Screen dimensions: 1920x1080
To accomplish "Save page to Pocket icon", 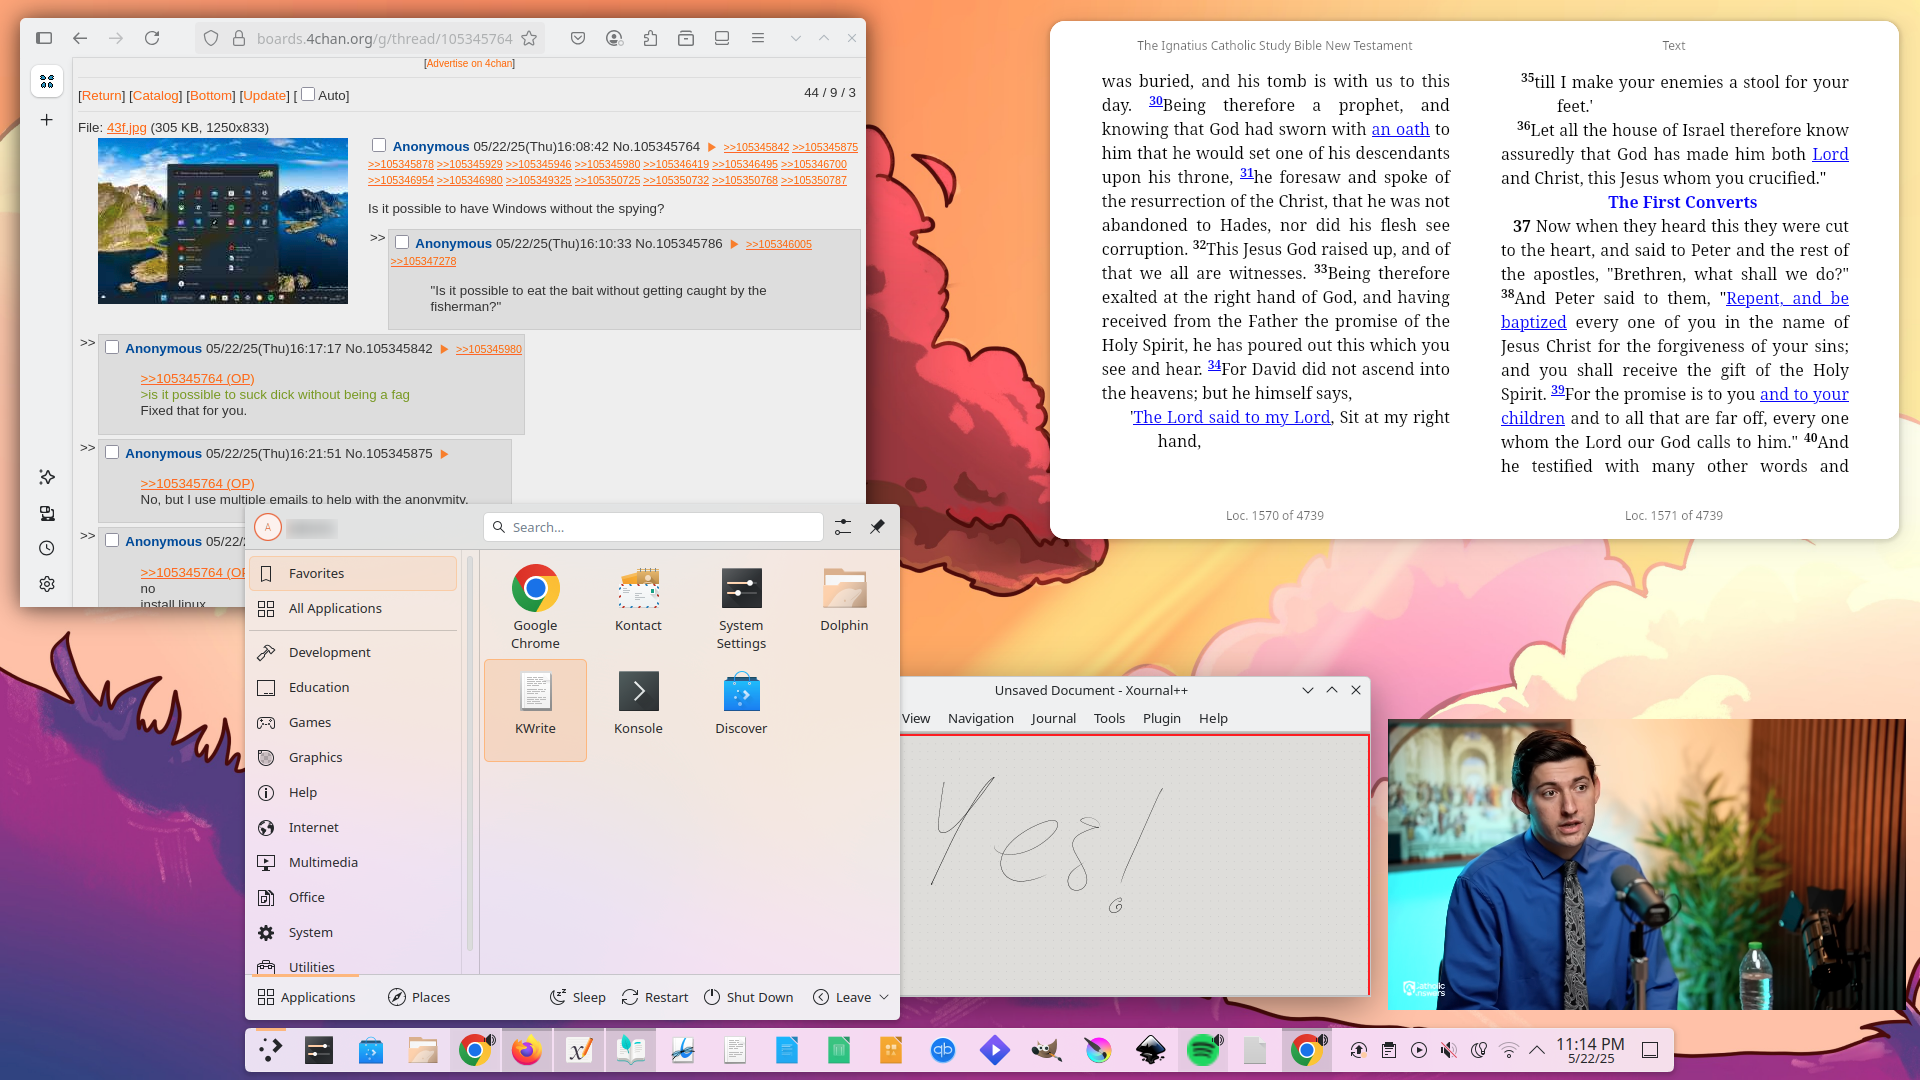I will pos(578,38).
